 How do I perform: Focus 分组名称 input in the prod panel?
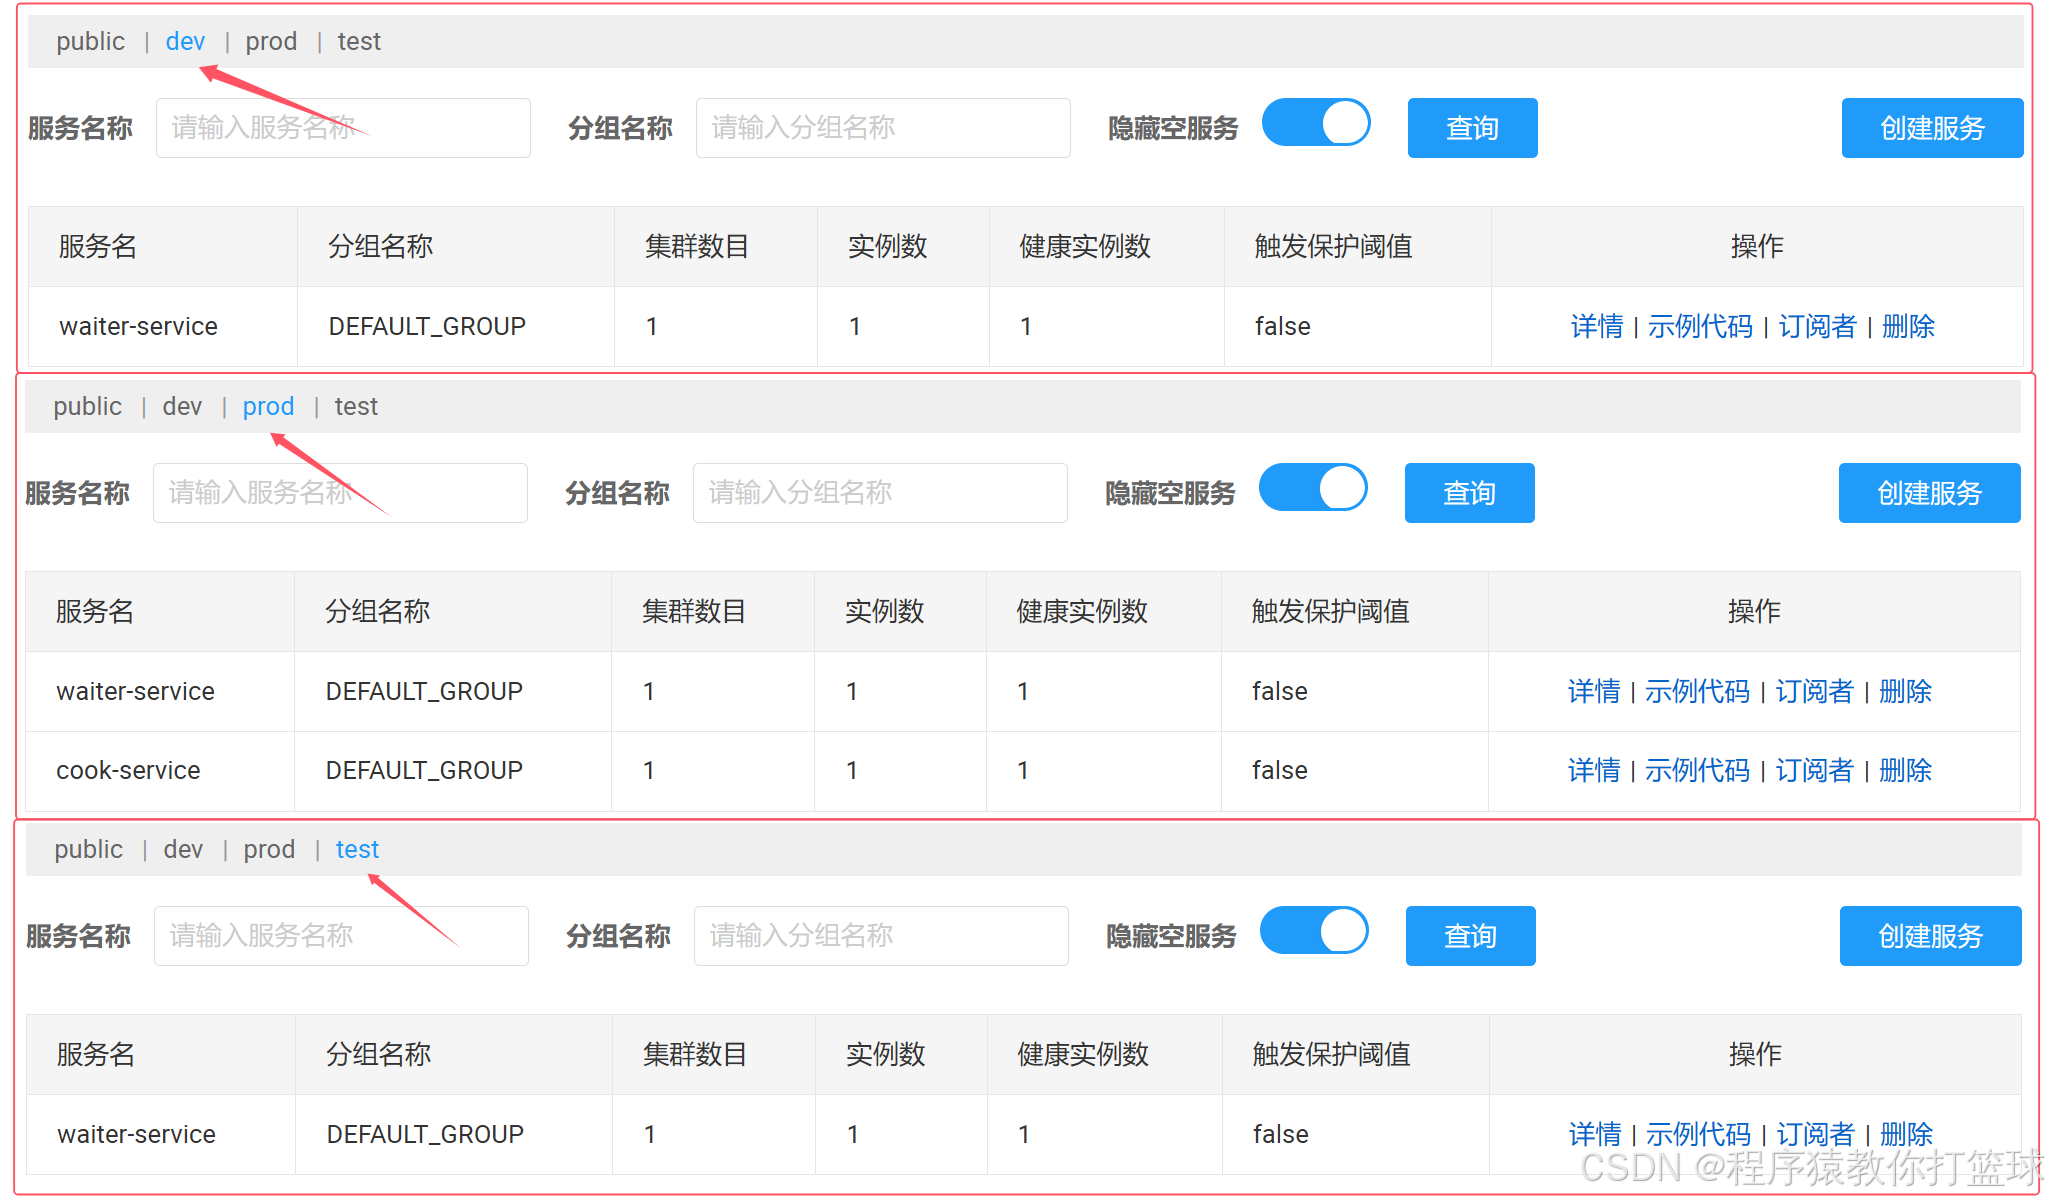click(x=879, y=493)
